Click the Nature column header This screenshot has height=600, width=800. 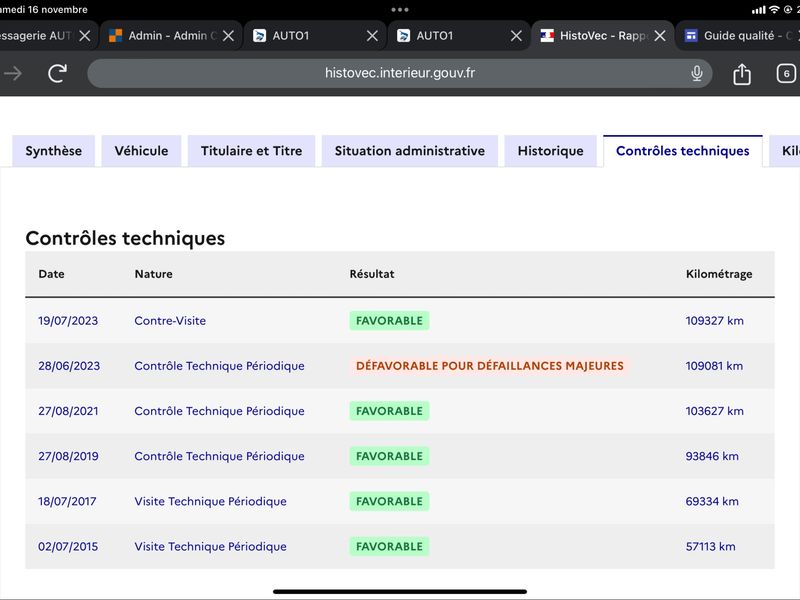154,274
